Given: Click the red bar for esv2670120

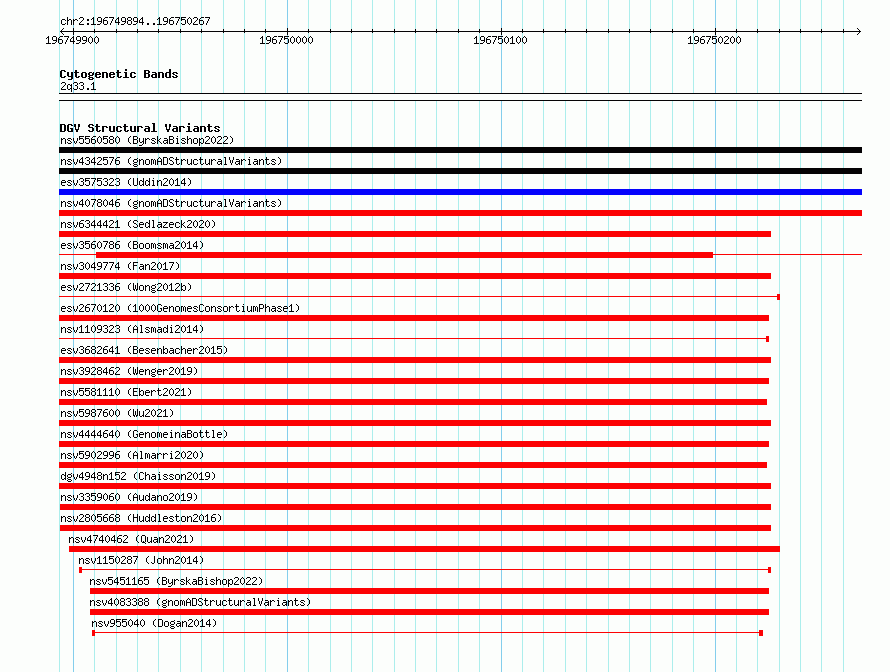Looking at the screenshot, I should point(414,318).
